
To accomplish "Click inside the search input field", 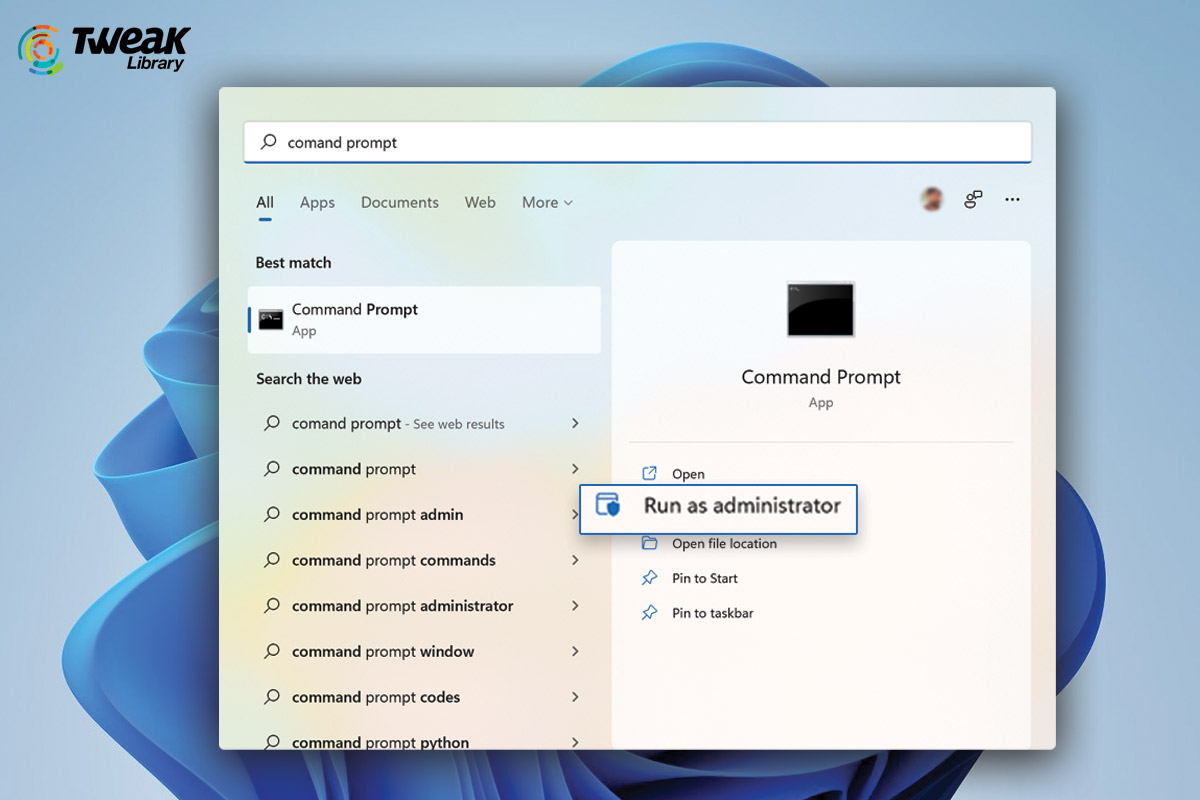I will point(600,142).
